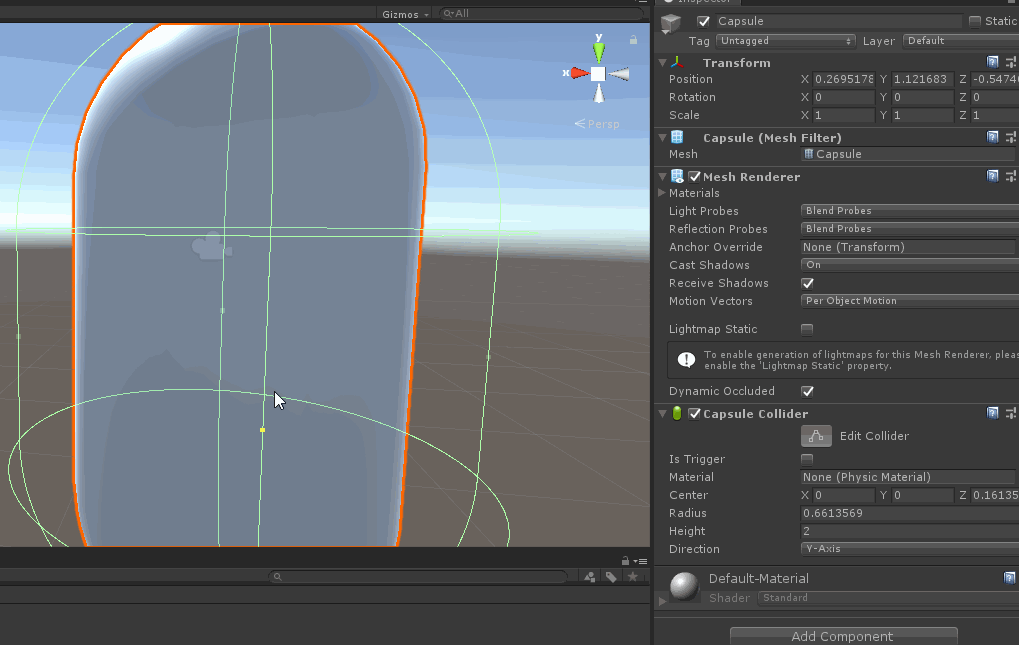Viewport: 1019px width, 645px height.
Task: Enable the Is Trigger checkbox
Action: (807, 459)
